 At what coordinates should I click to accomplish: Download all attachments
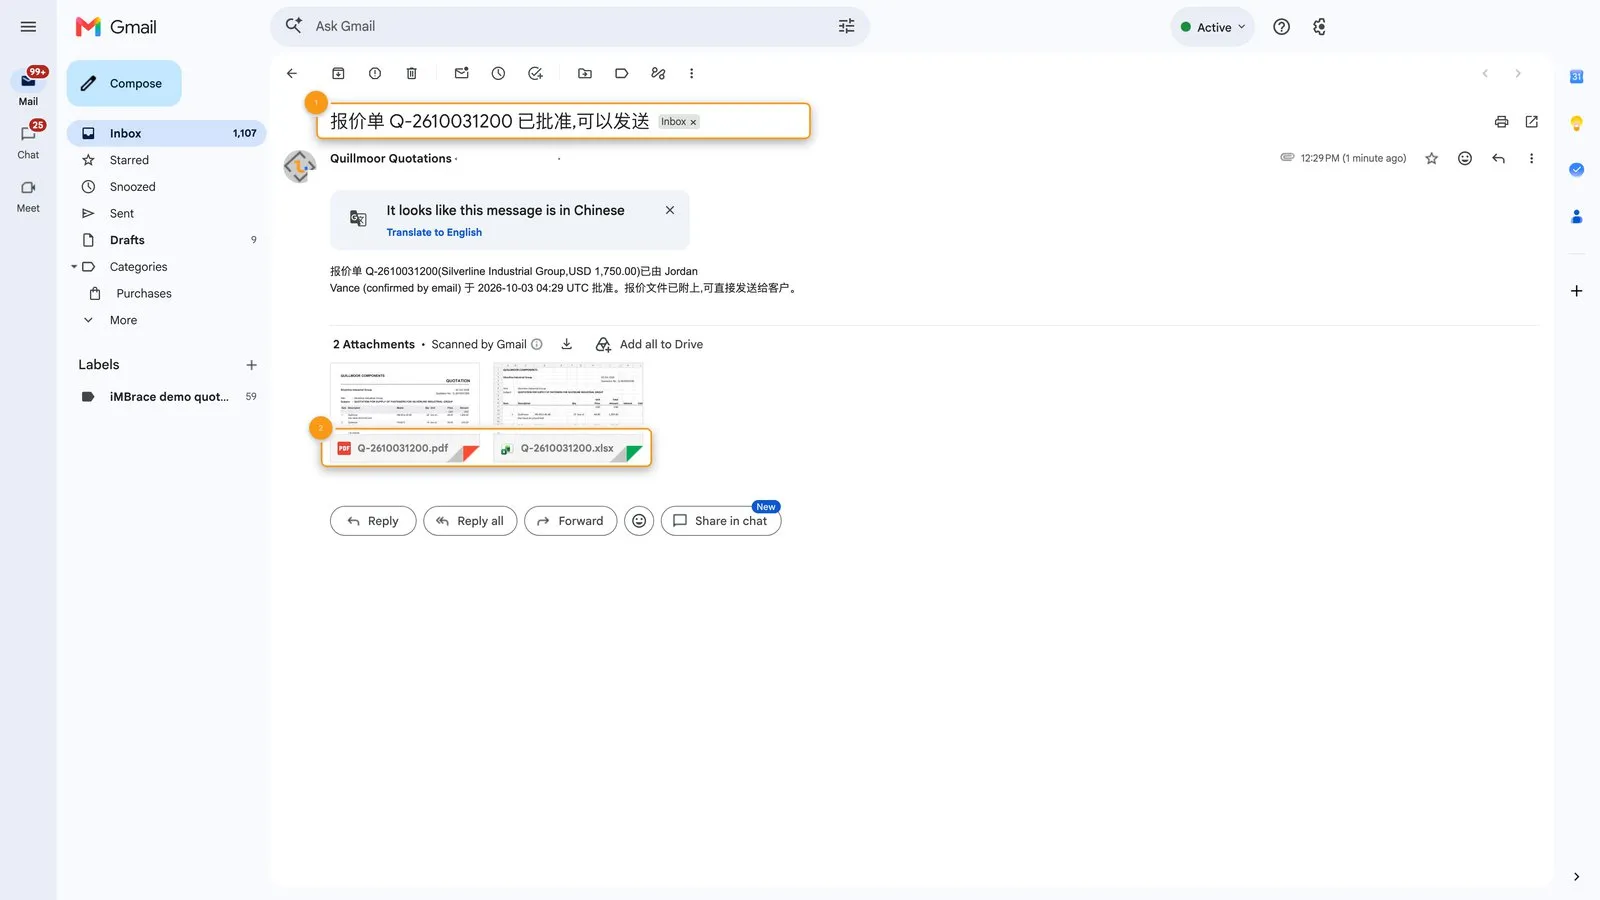[x=566, y=344]
